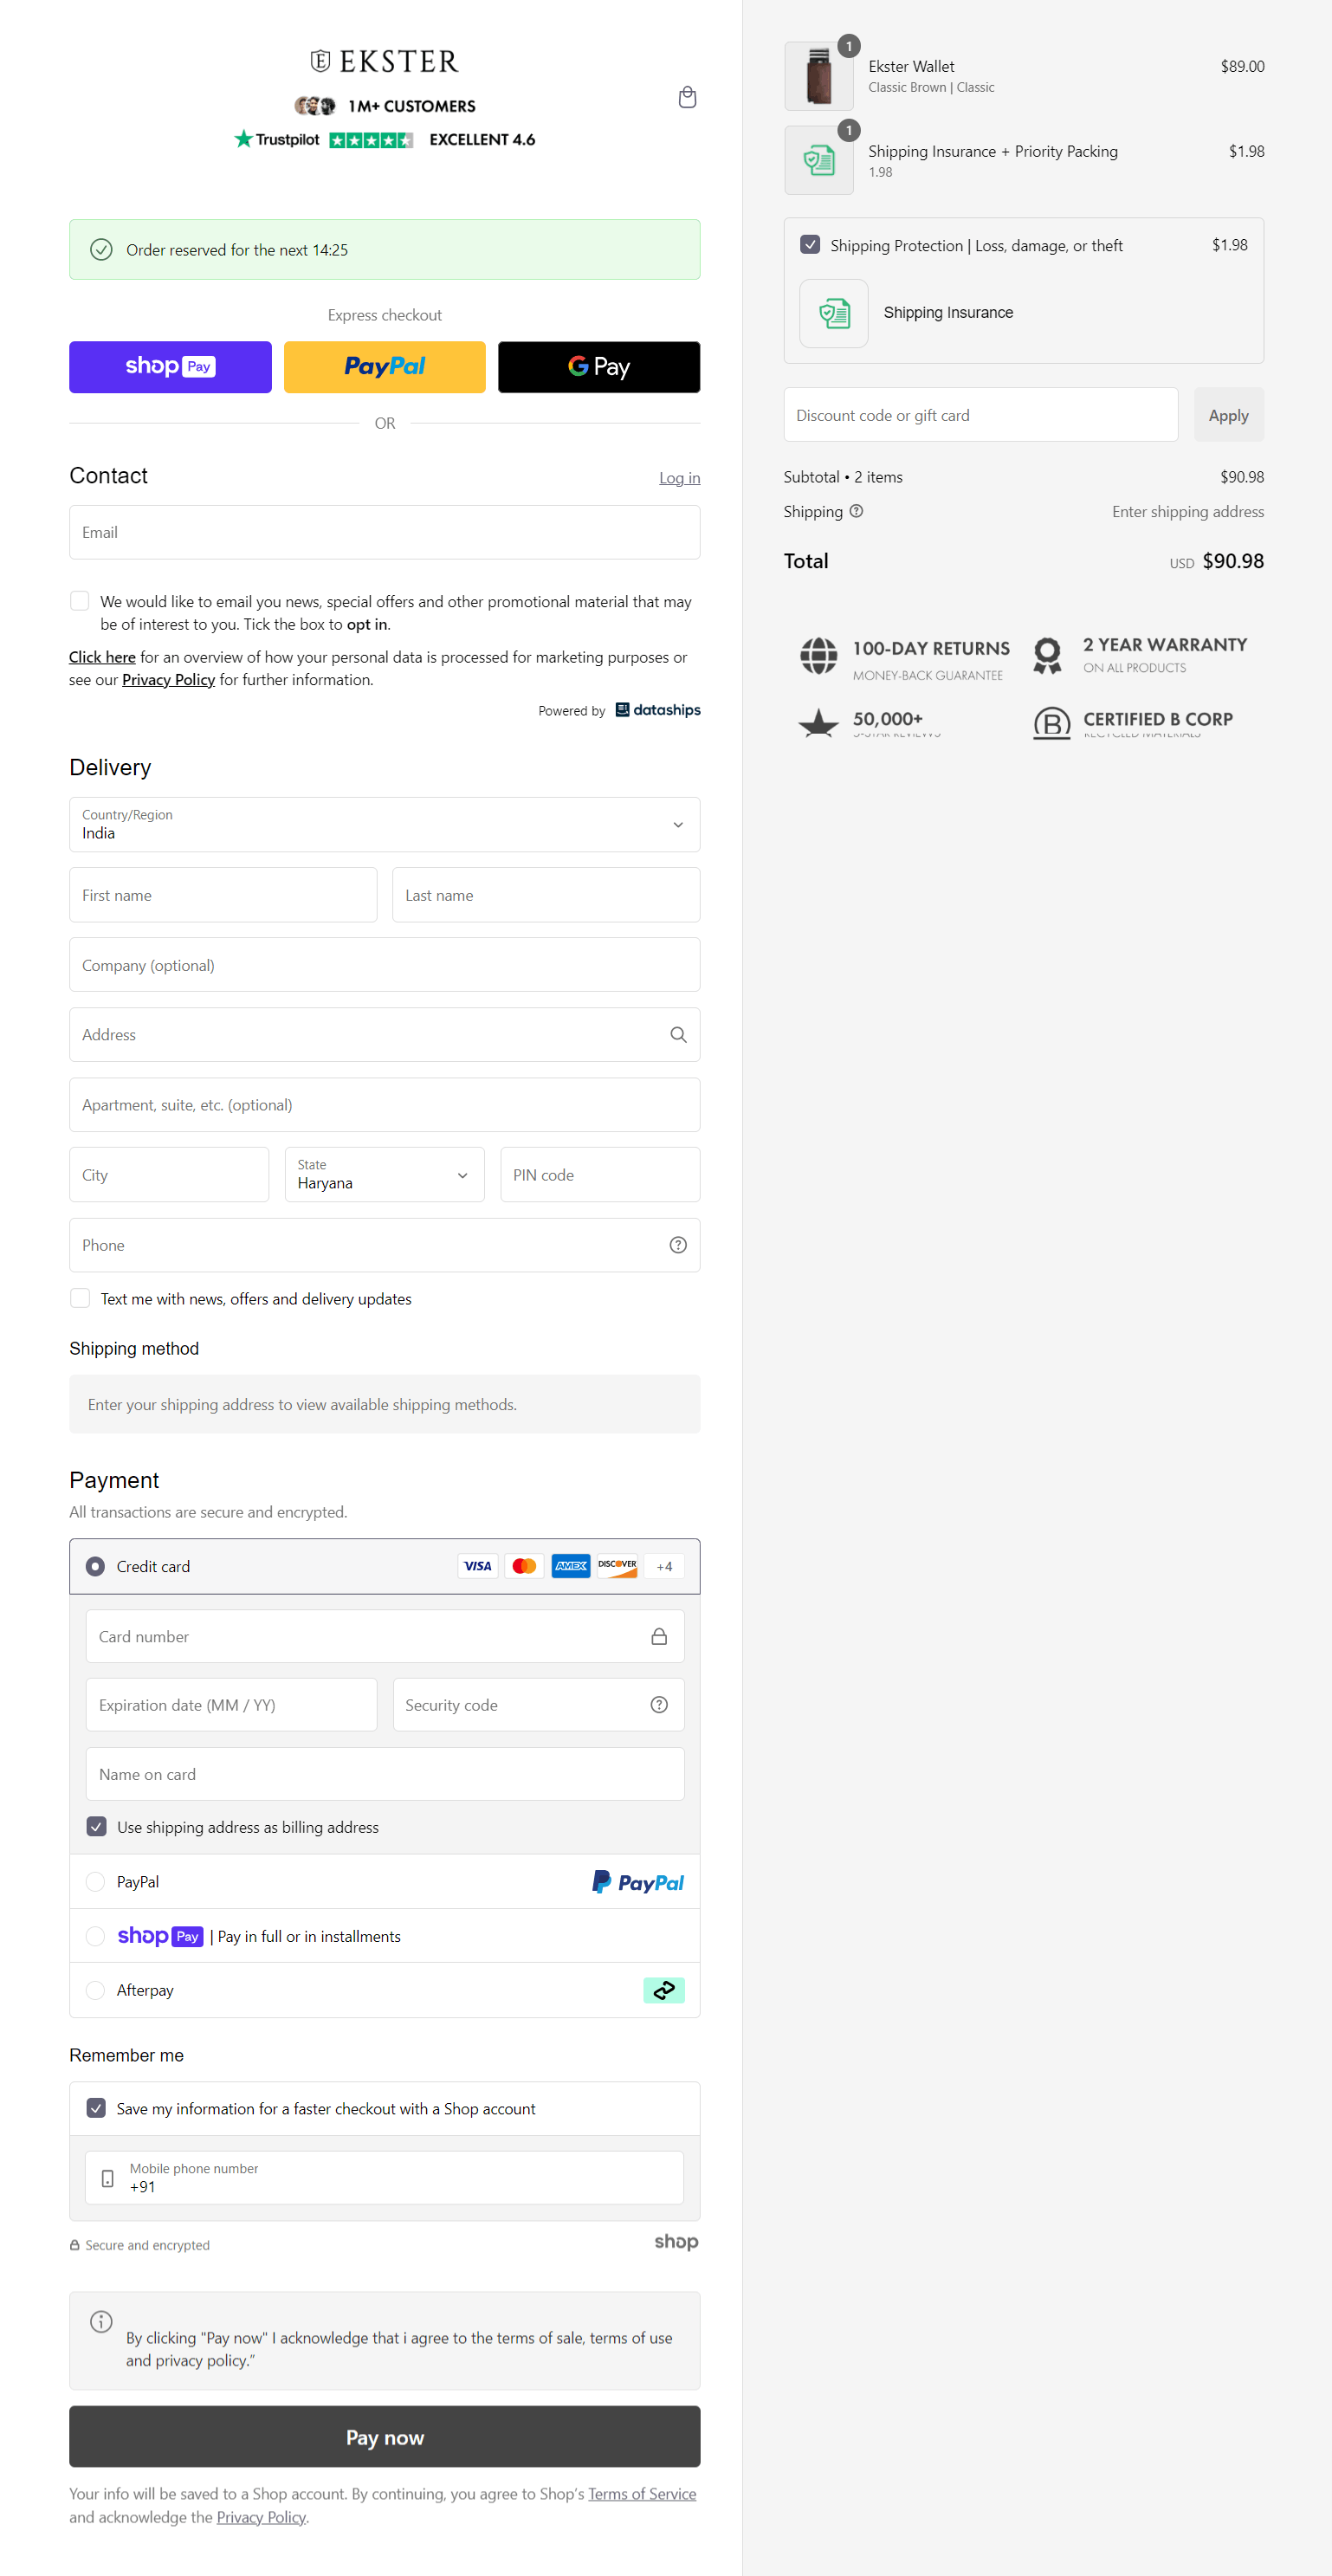Focus the Last name field
Viewport: 1332px width, 2576px height.
pos(546,895)
